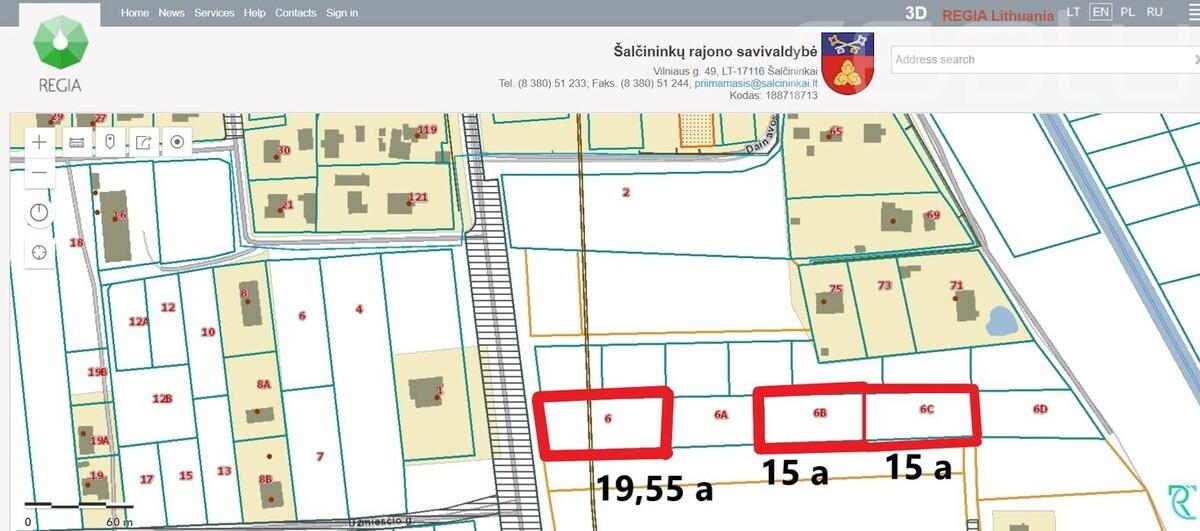Zoom out on the map
The height and width of the screenshot is (531, 1200).
pos(39,173)
